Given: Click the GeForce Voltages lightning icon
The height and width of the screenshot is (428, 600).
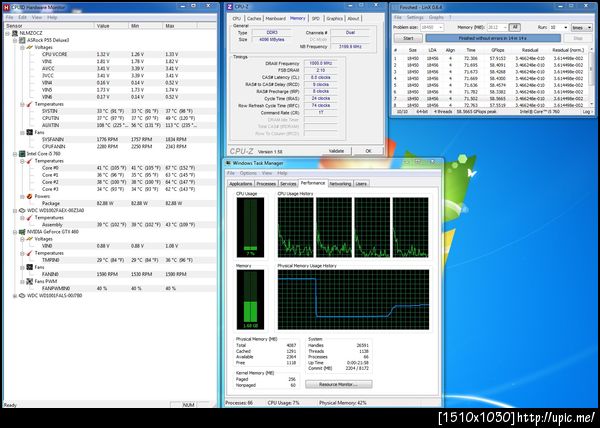Looking at the screenshot, I should (x=29, y=239).
